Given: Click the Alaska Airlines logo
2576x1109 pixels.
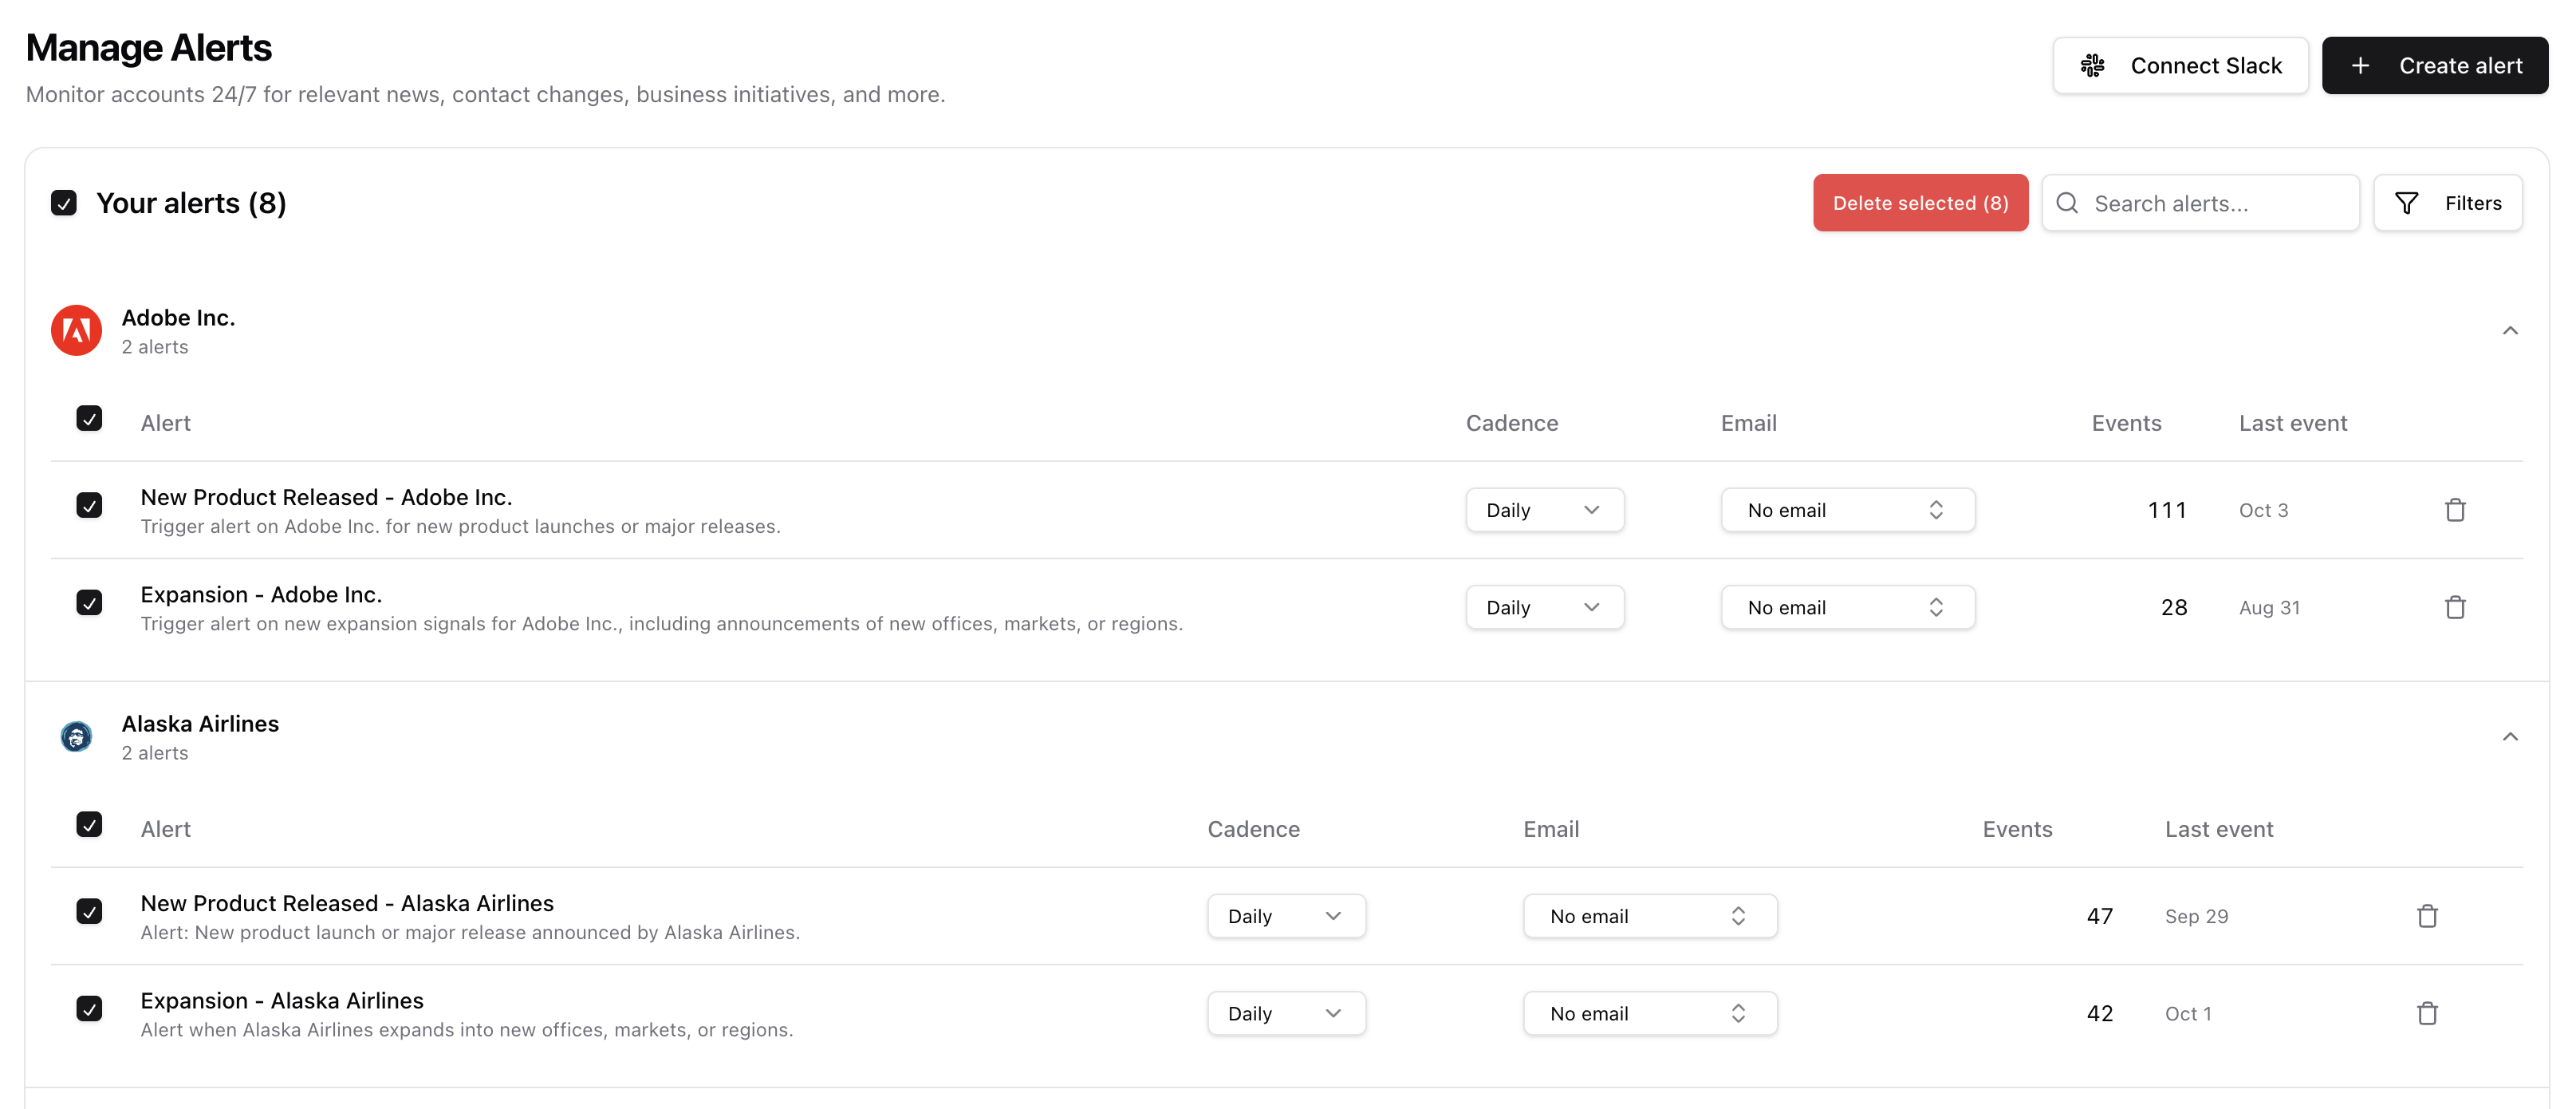Looking at the screenshot, I should (x=76, y=737).
